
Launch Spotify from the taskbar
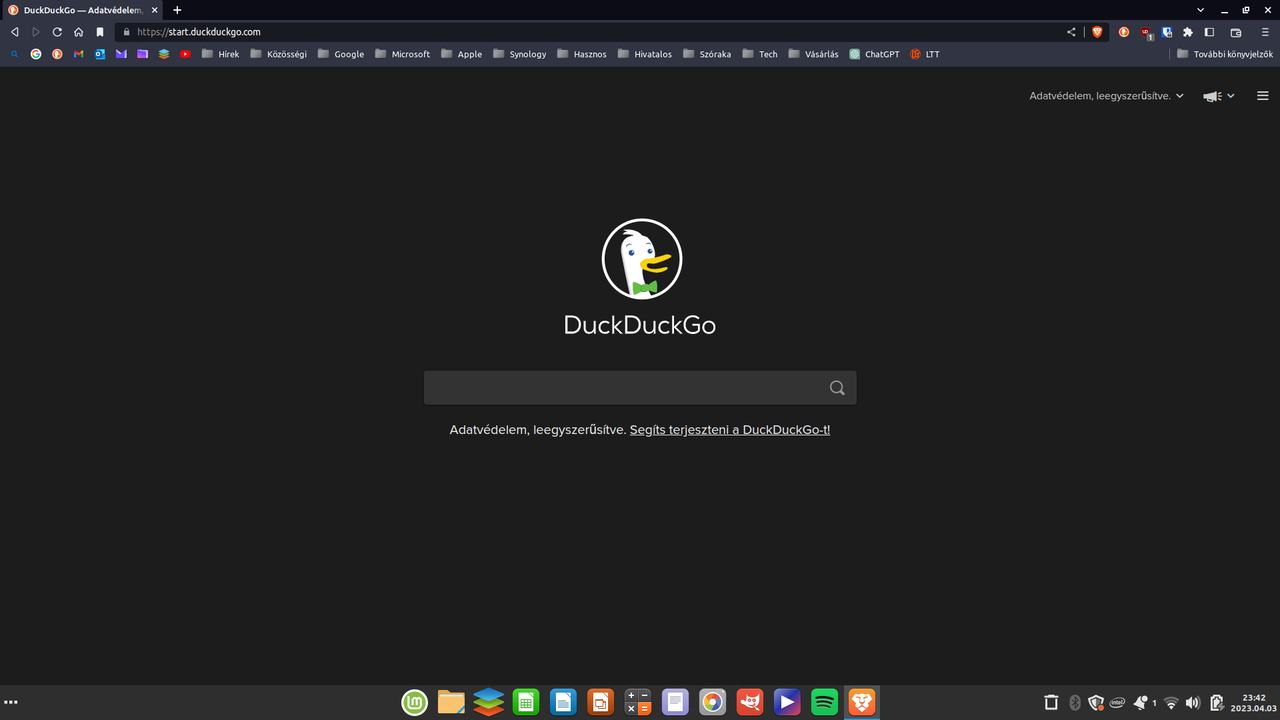click(x=823, y=702)
